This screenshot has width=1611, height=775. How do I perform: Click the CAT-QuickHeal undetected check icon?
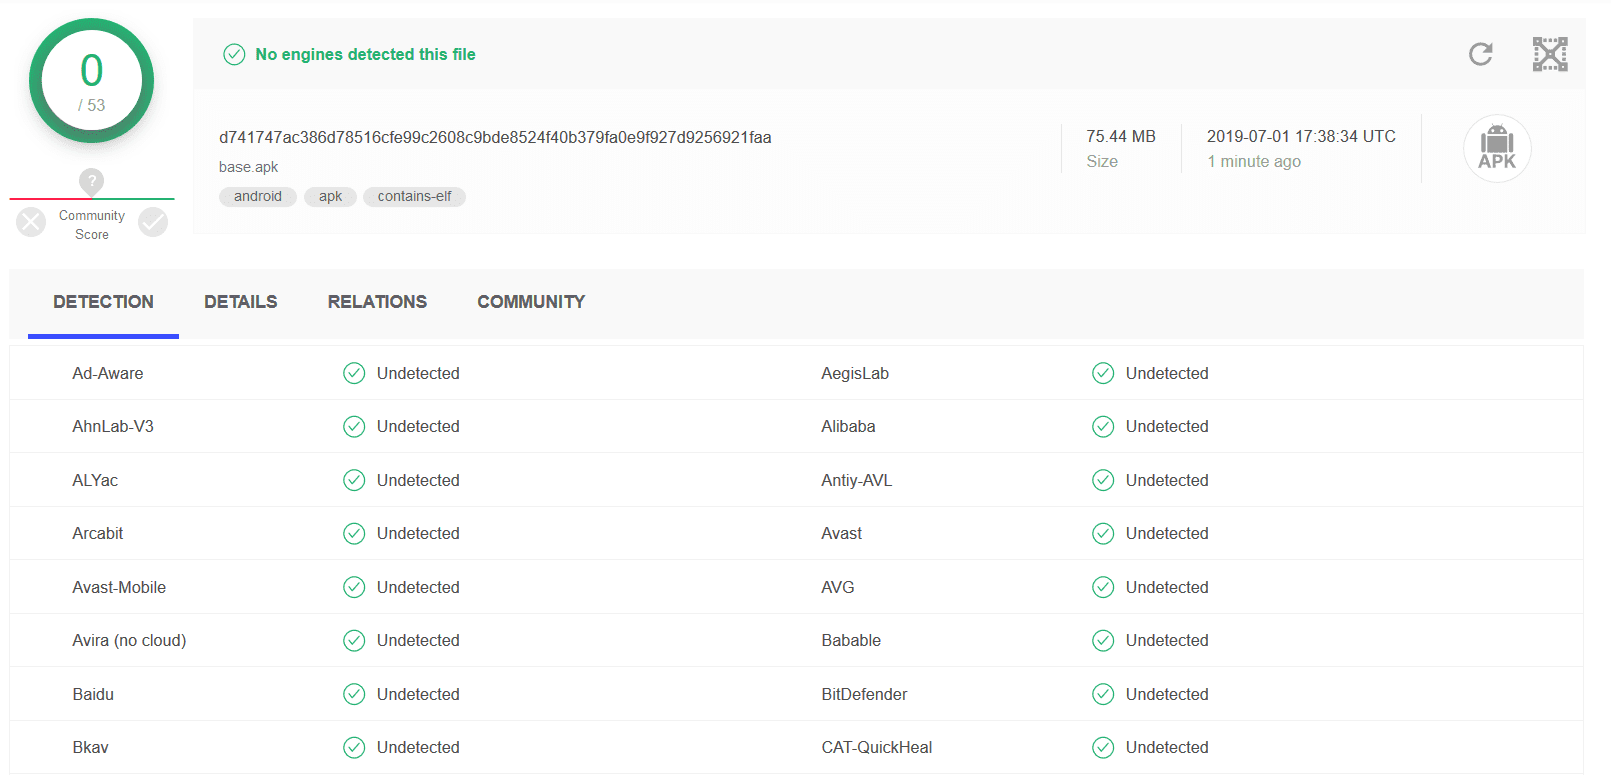[1102, 747]
